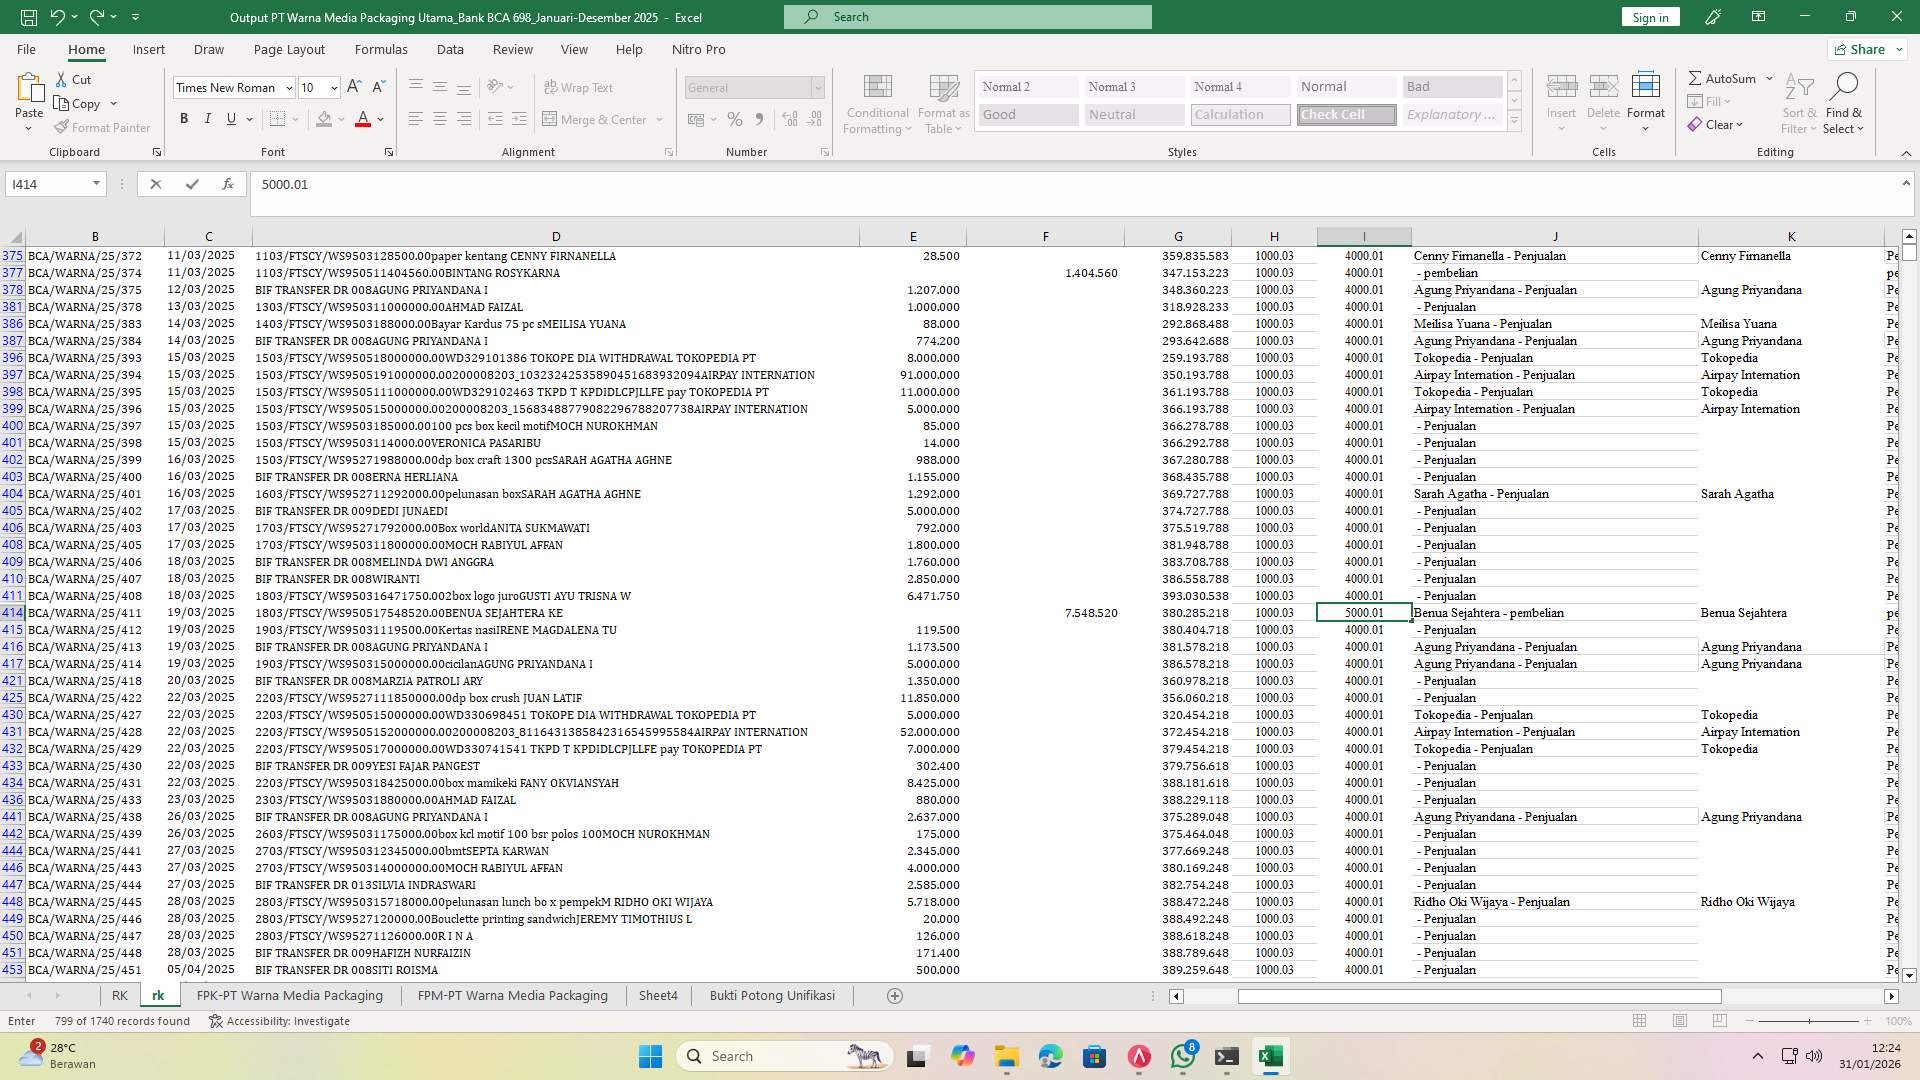
Task: Switch to the Formulas ribbon tab
Action: [381, 49]
